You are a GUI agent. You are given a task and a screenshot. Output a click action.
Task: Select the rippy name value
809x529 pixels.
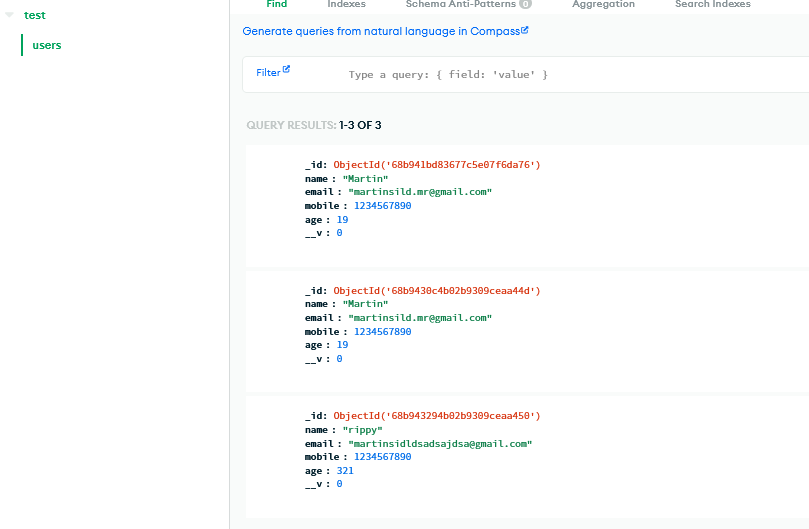(363, 430)
